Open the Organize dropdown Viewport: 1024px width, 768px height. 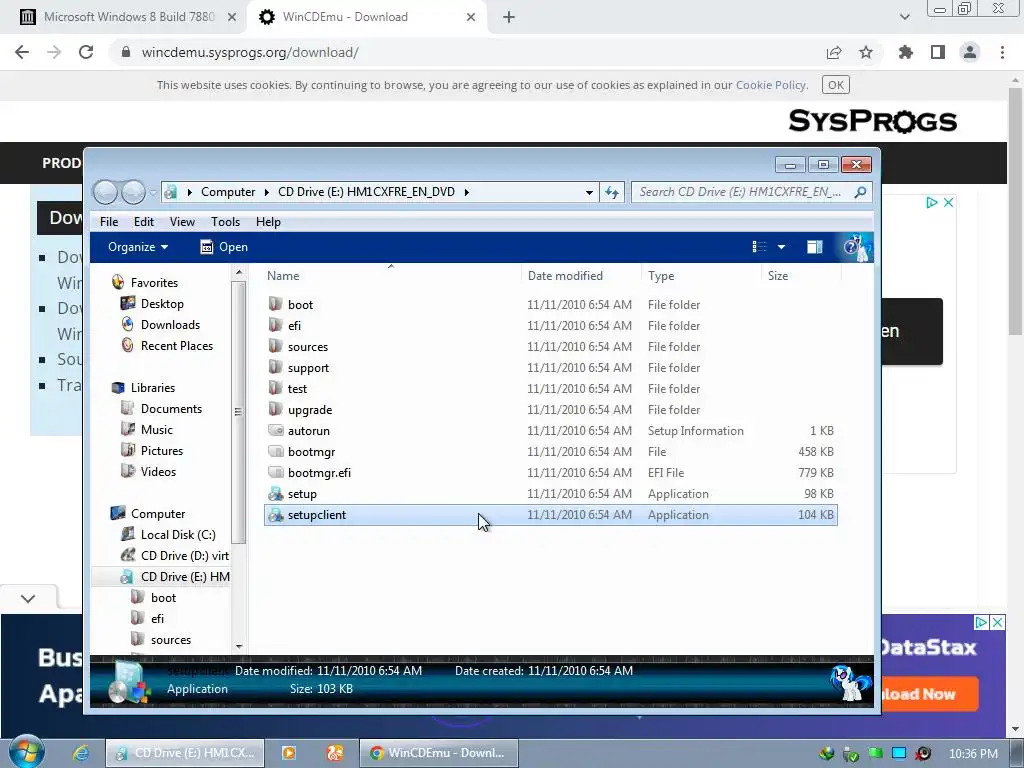[x=138, y=247]
